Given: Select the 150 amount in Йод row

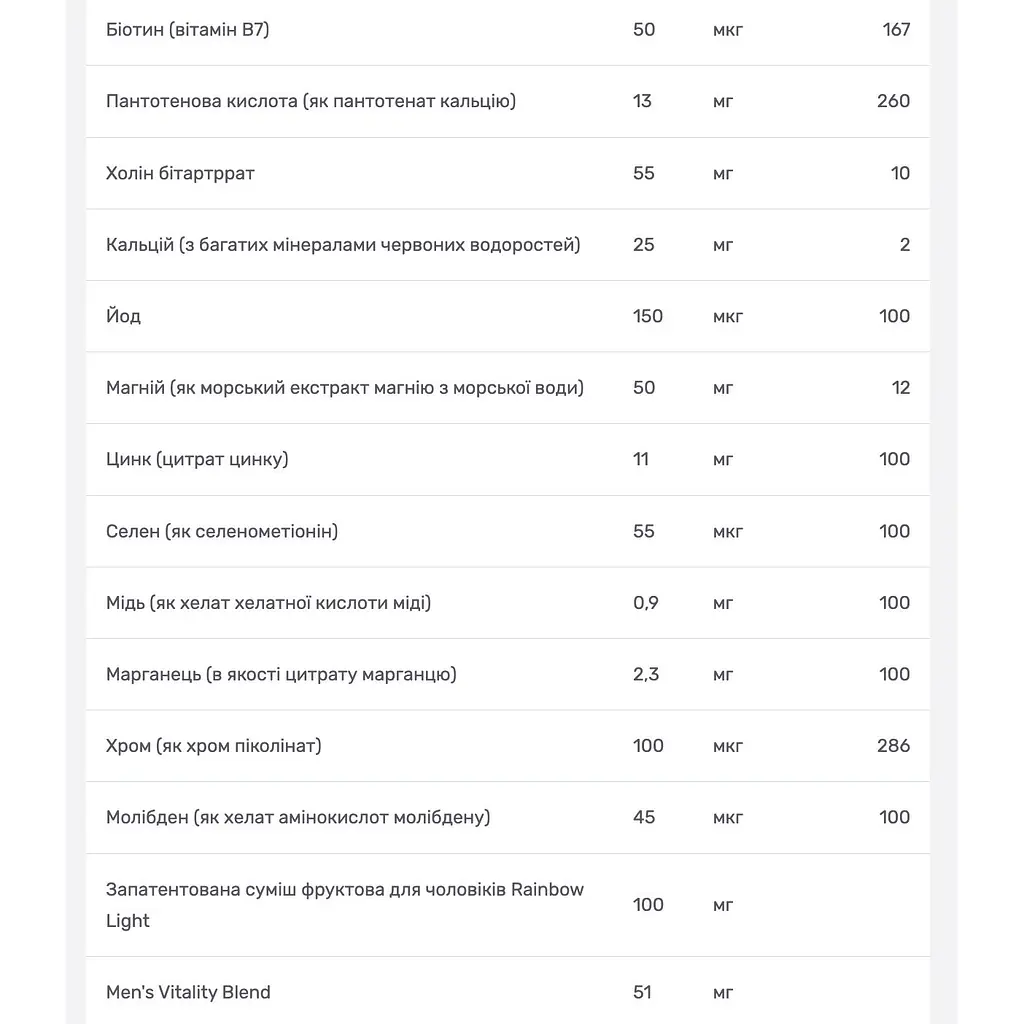Looking at the screenshot, I should coord(648,316).
